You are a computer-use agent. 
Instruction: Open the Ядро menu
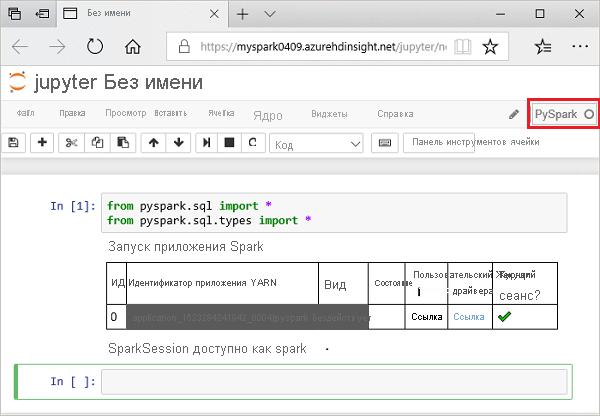[268, 115]
